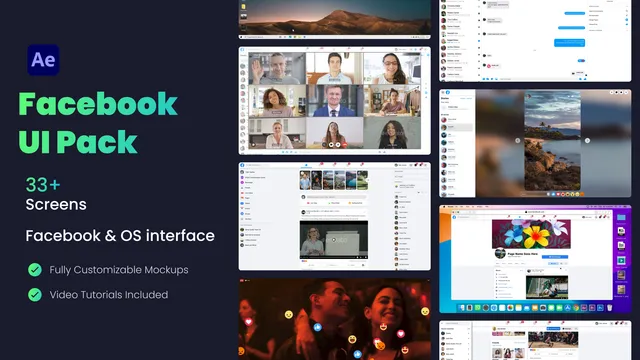Click the Facebook & OS interface line
The image size is (640, 360).
[x=120, y=236]
